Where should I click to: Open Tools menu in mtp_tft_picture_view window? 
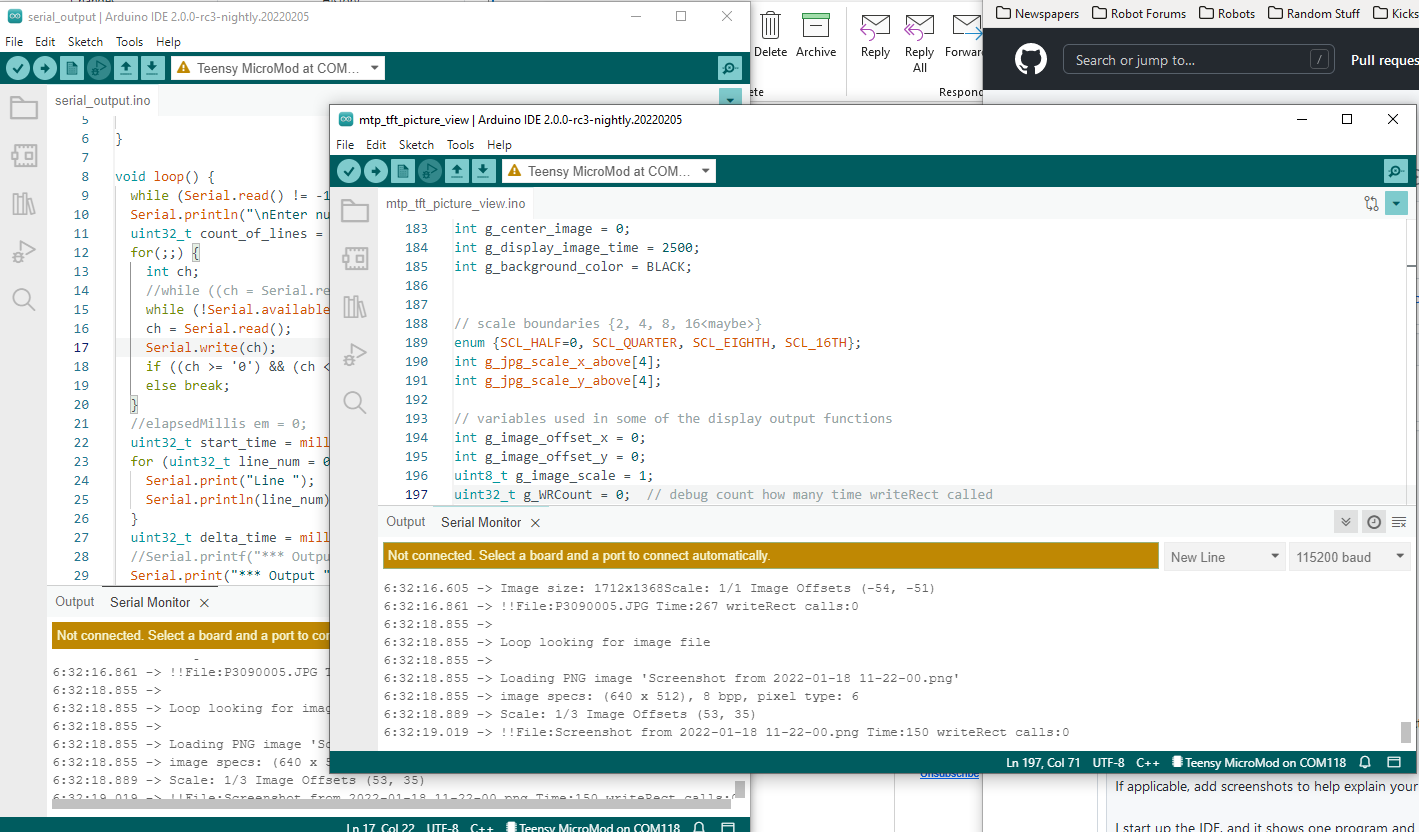point(460,145)
